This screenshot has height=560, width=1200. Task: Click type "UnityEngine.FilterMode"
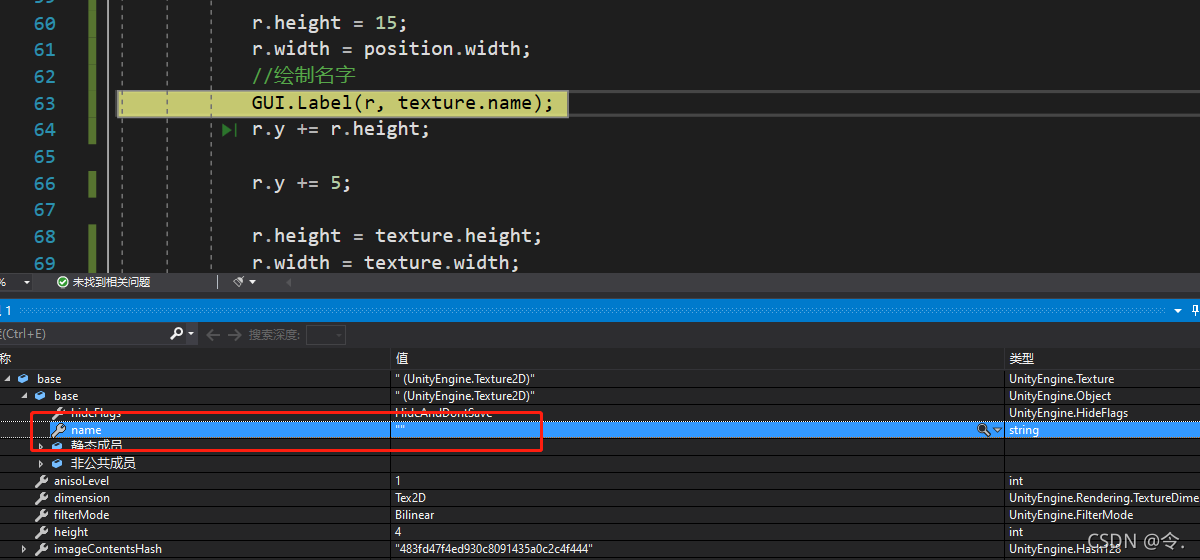tap(1071, 515)
